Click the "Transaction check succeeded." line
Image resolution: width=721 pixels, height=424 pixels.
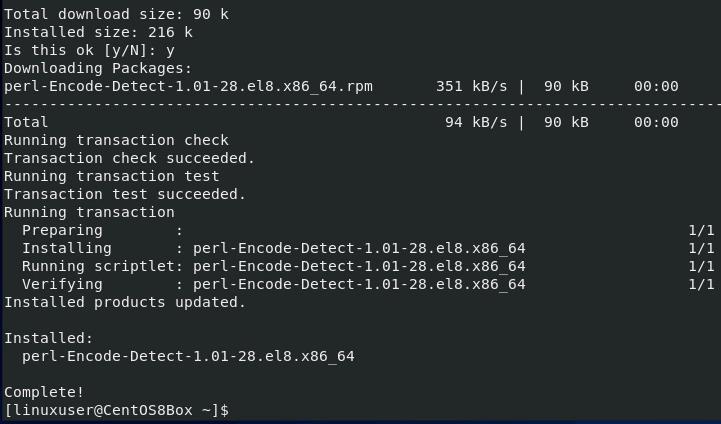129,158
